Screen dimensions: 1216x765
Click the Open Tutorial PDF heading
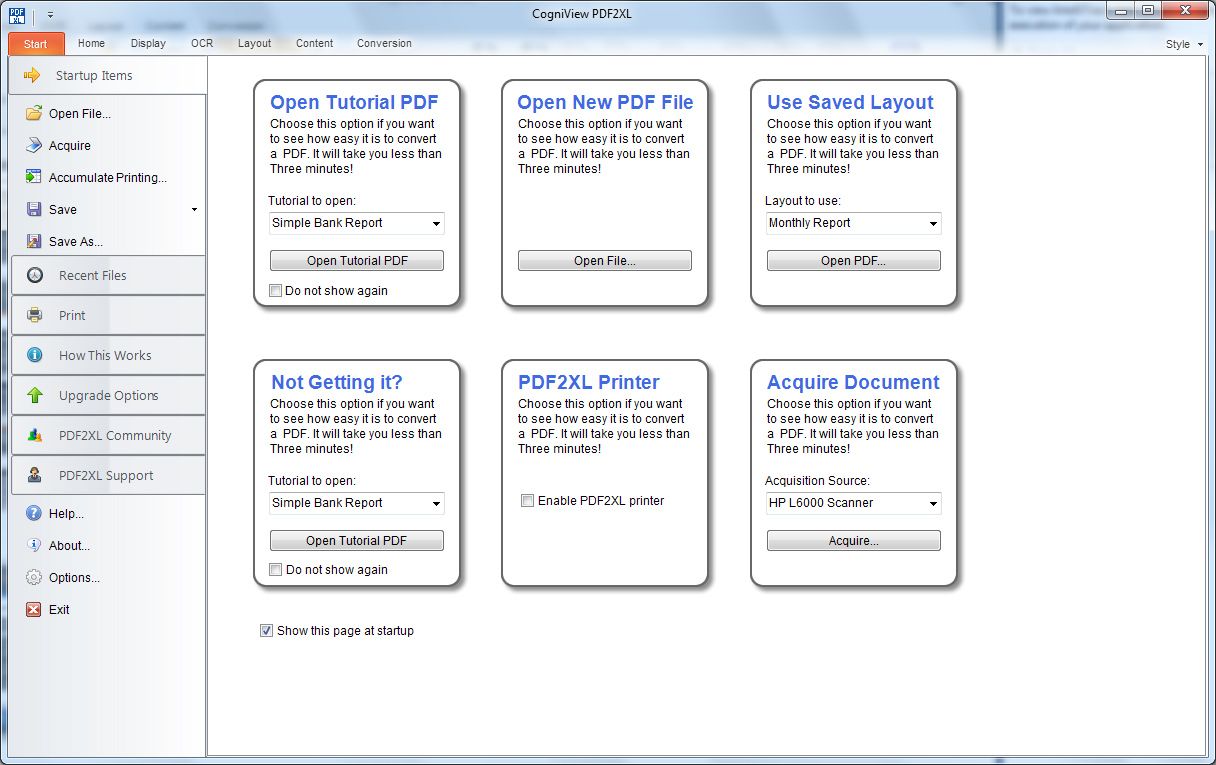(354, 102)
